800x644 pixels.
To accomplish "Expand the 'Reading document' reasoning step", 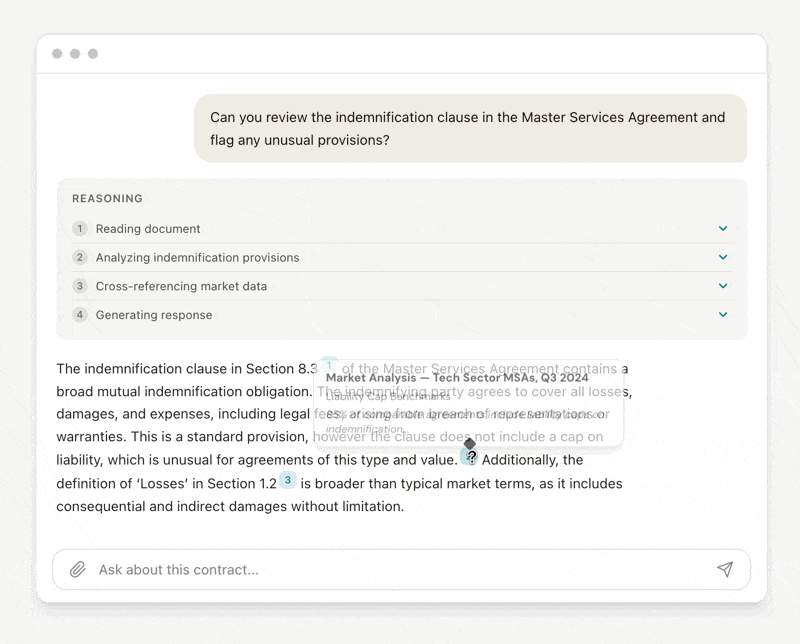I will coord(722,228).
